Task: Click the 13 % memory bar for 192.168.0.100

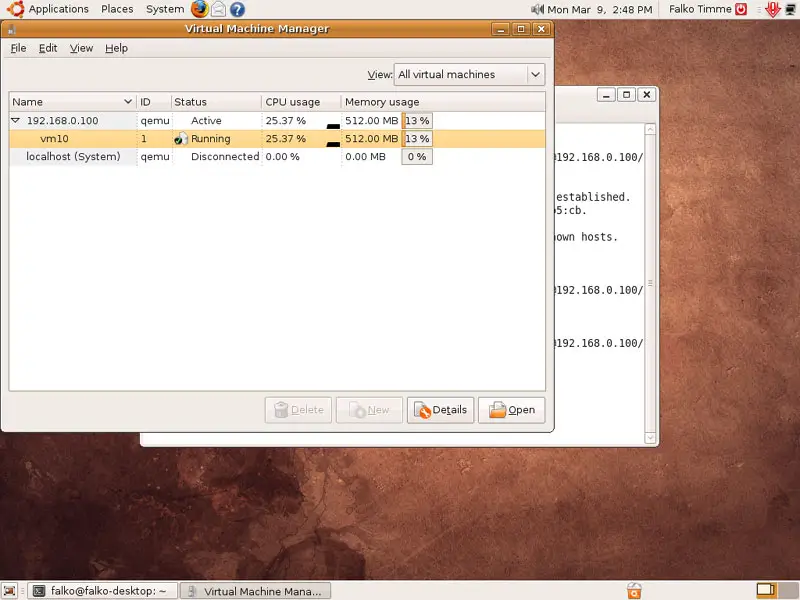Action: pos(417,121)
